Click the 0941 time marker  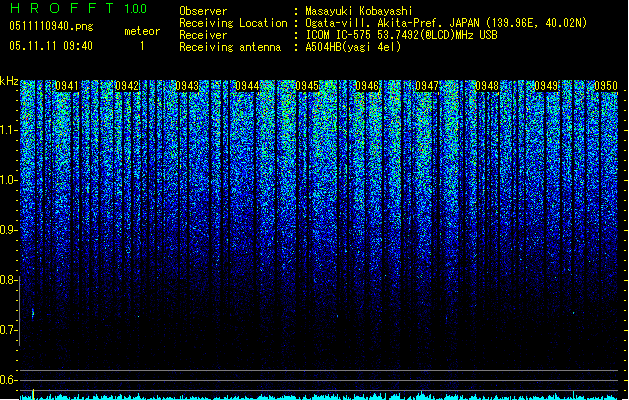67,86
